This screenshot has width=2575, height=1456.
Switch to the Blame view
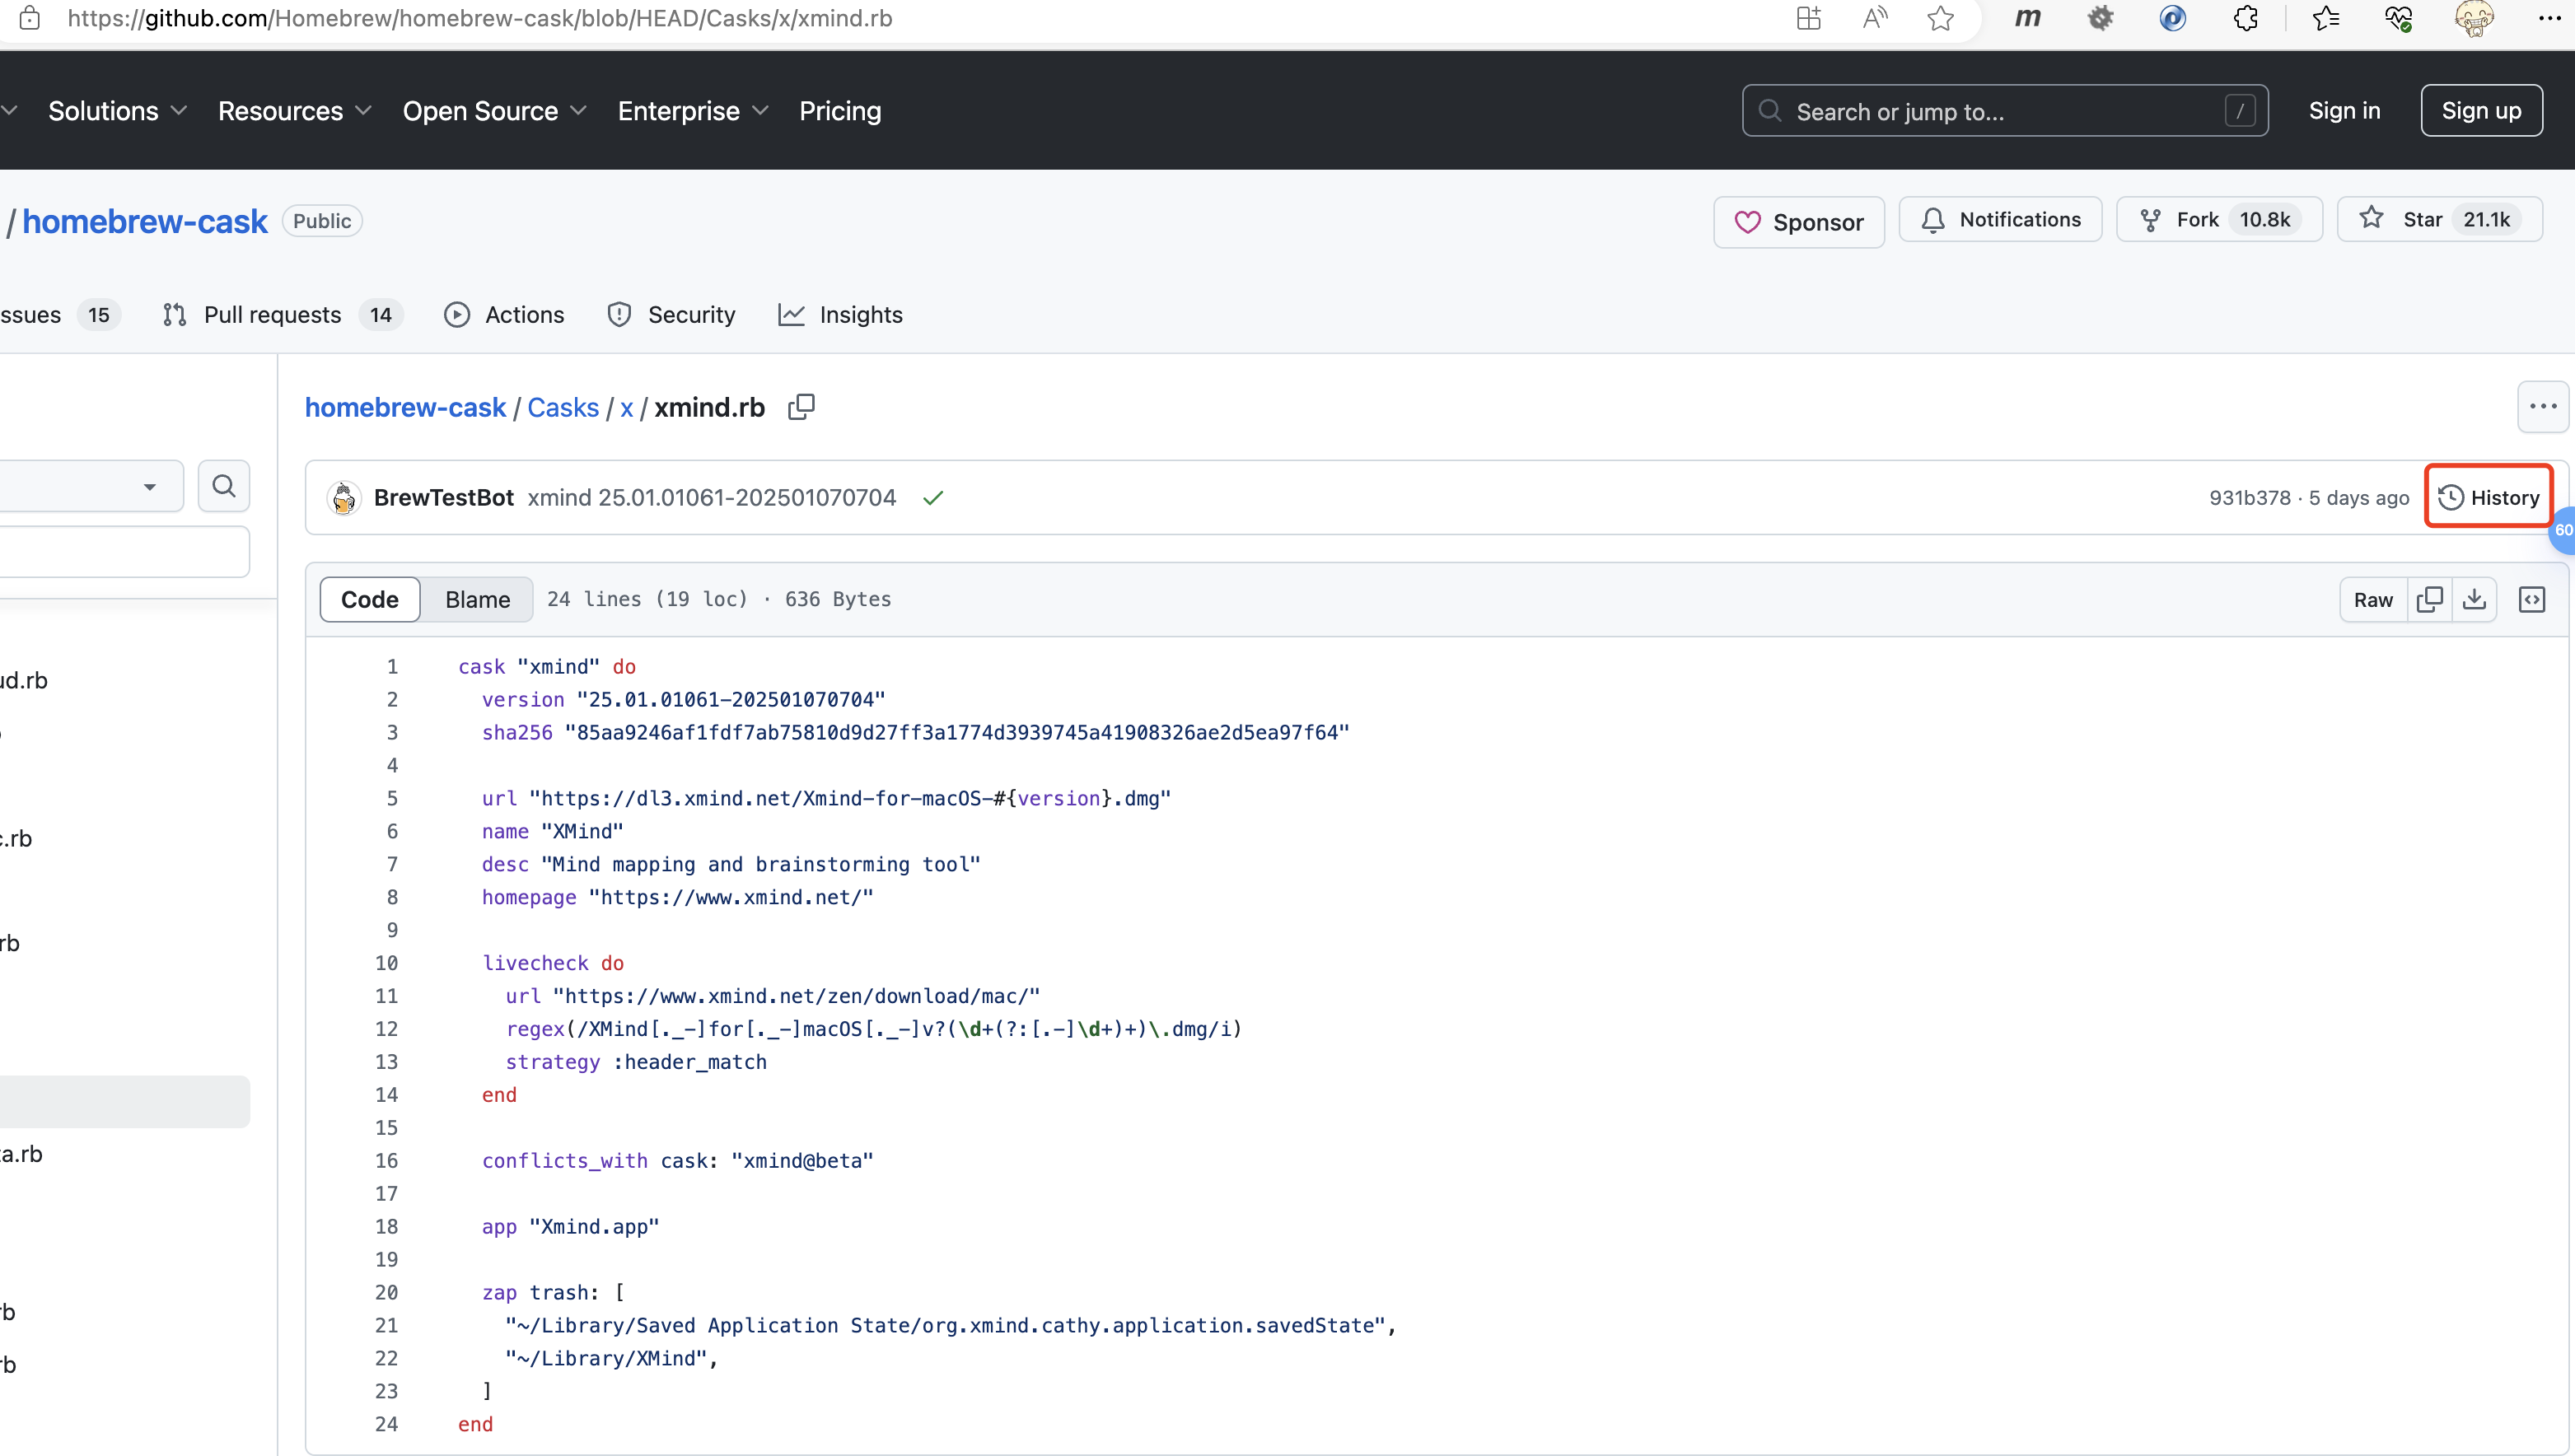477,599
